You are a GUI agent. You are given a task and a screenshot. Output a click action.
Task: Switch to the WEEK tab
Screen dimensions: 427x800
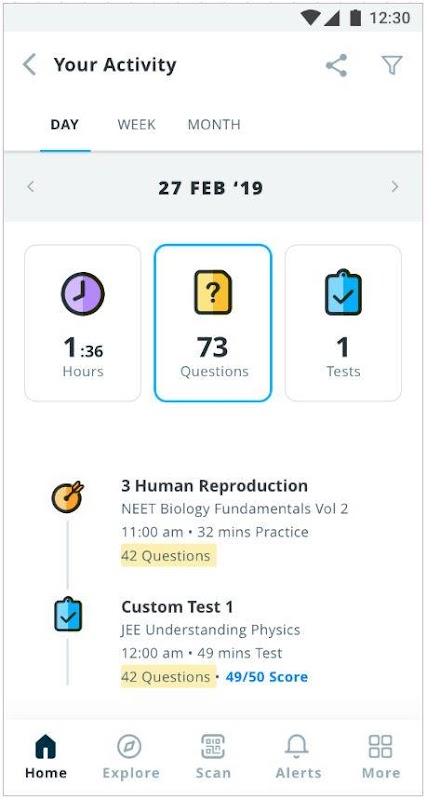(136, 124)
